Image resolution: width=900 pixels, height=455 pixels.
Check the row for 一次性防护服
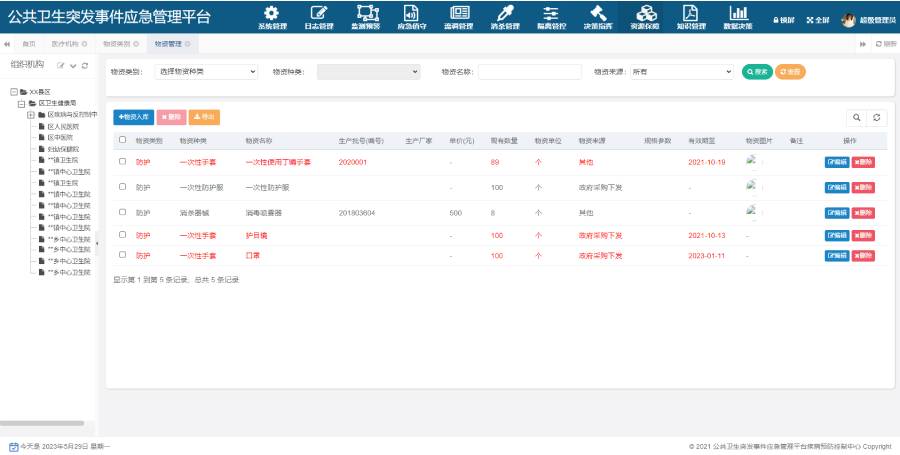(x=122, y=186)
